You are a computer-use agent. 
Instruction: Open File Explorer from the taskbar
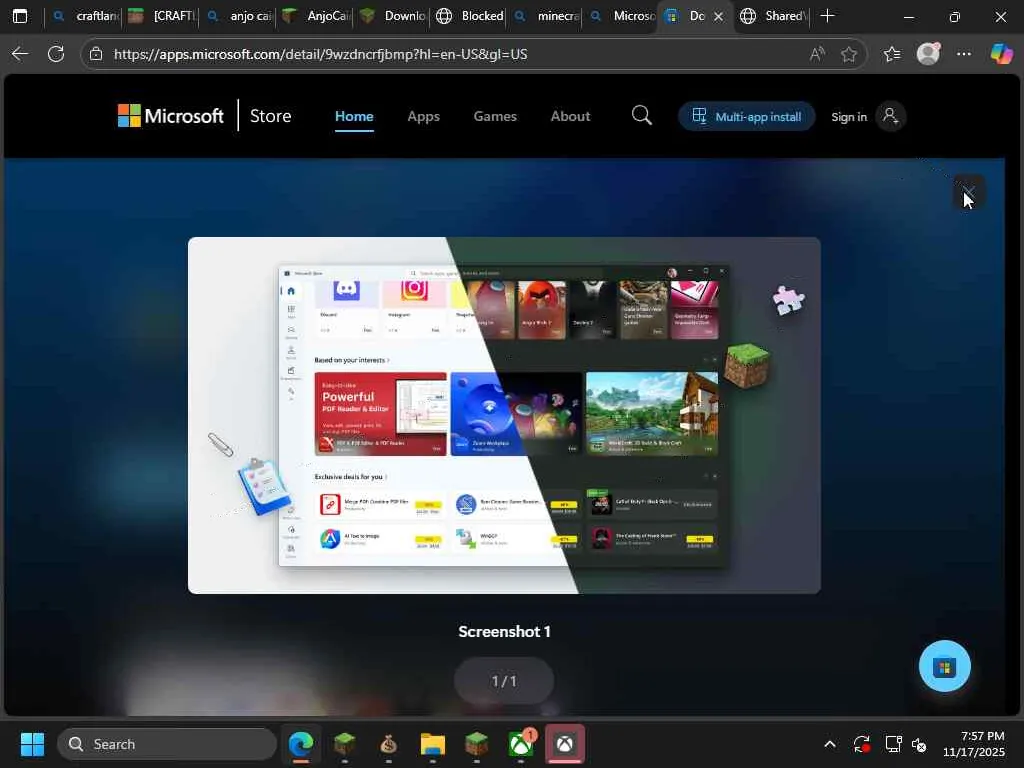(x=432, y=744)
